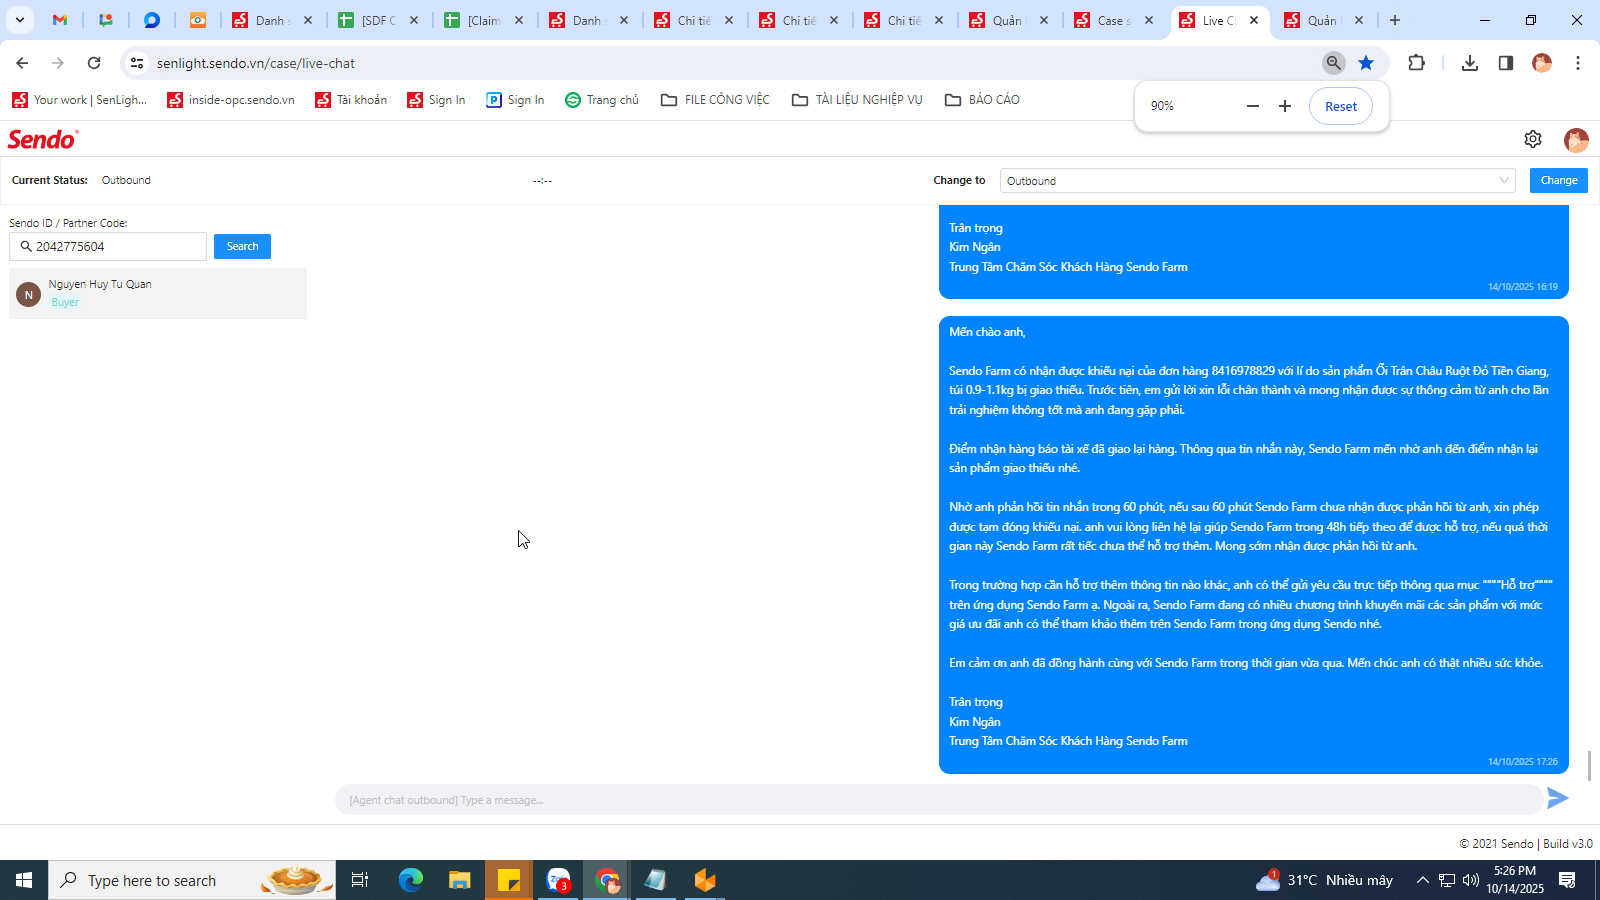
Task: Open the Windows Start menu
Action: tap(24, 880)
